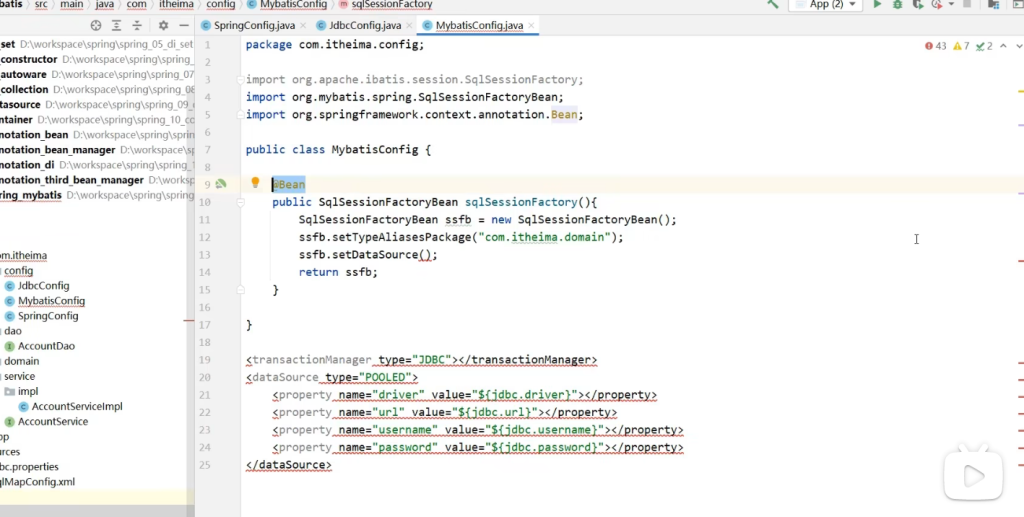Hide the project panel with minus icon
The height and width of the screenshot is (517, 1024).
(183, 25)
